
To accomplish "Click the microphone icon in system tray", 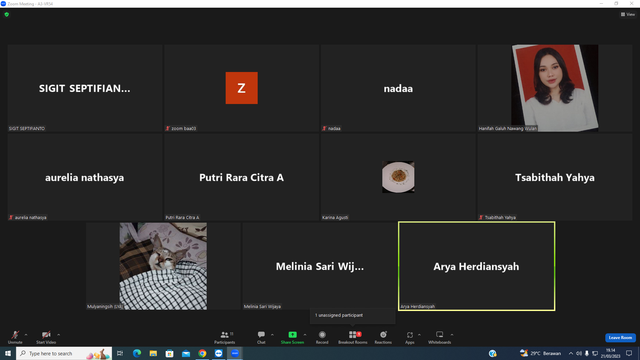I will (587, 353).
